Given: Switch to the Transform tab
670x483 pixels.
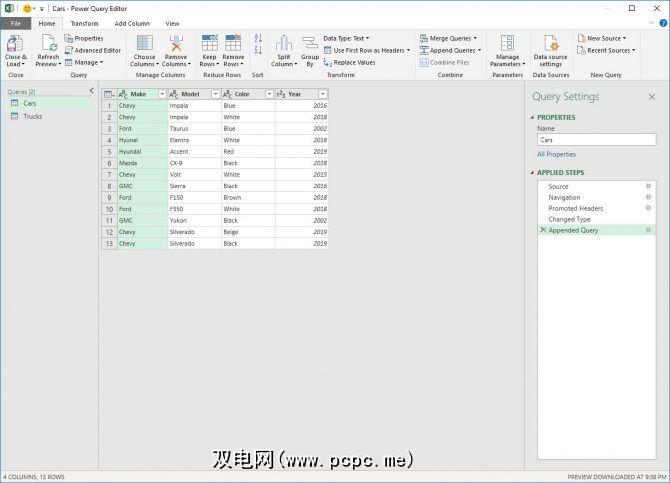Looking at the screenshot, I should coord(85,24).
